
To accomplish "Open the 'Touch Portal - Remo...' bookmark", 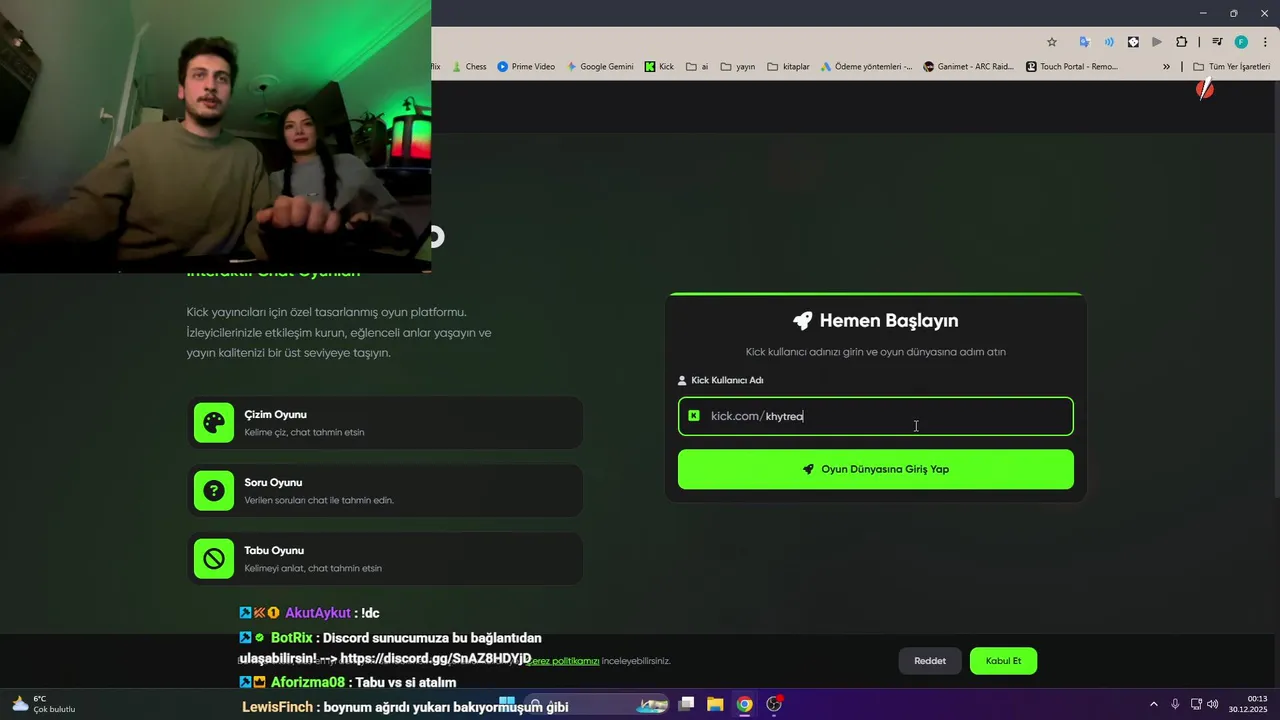I will tap(1072, 67).
